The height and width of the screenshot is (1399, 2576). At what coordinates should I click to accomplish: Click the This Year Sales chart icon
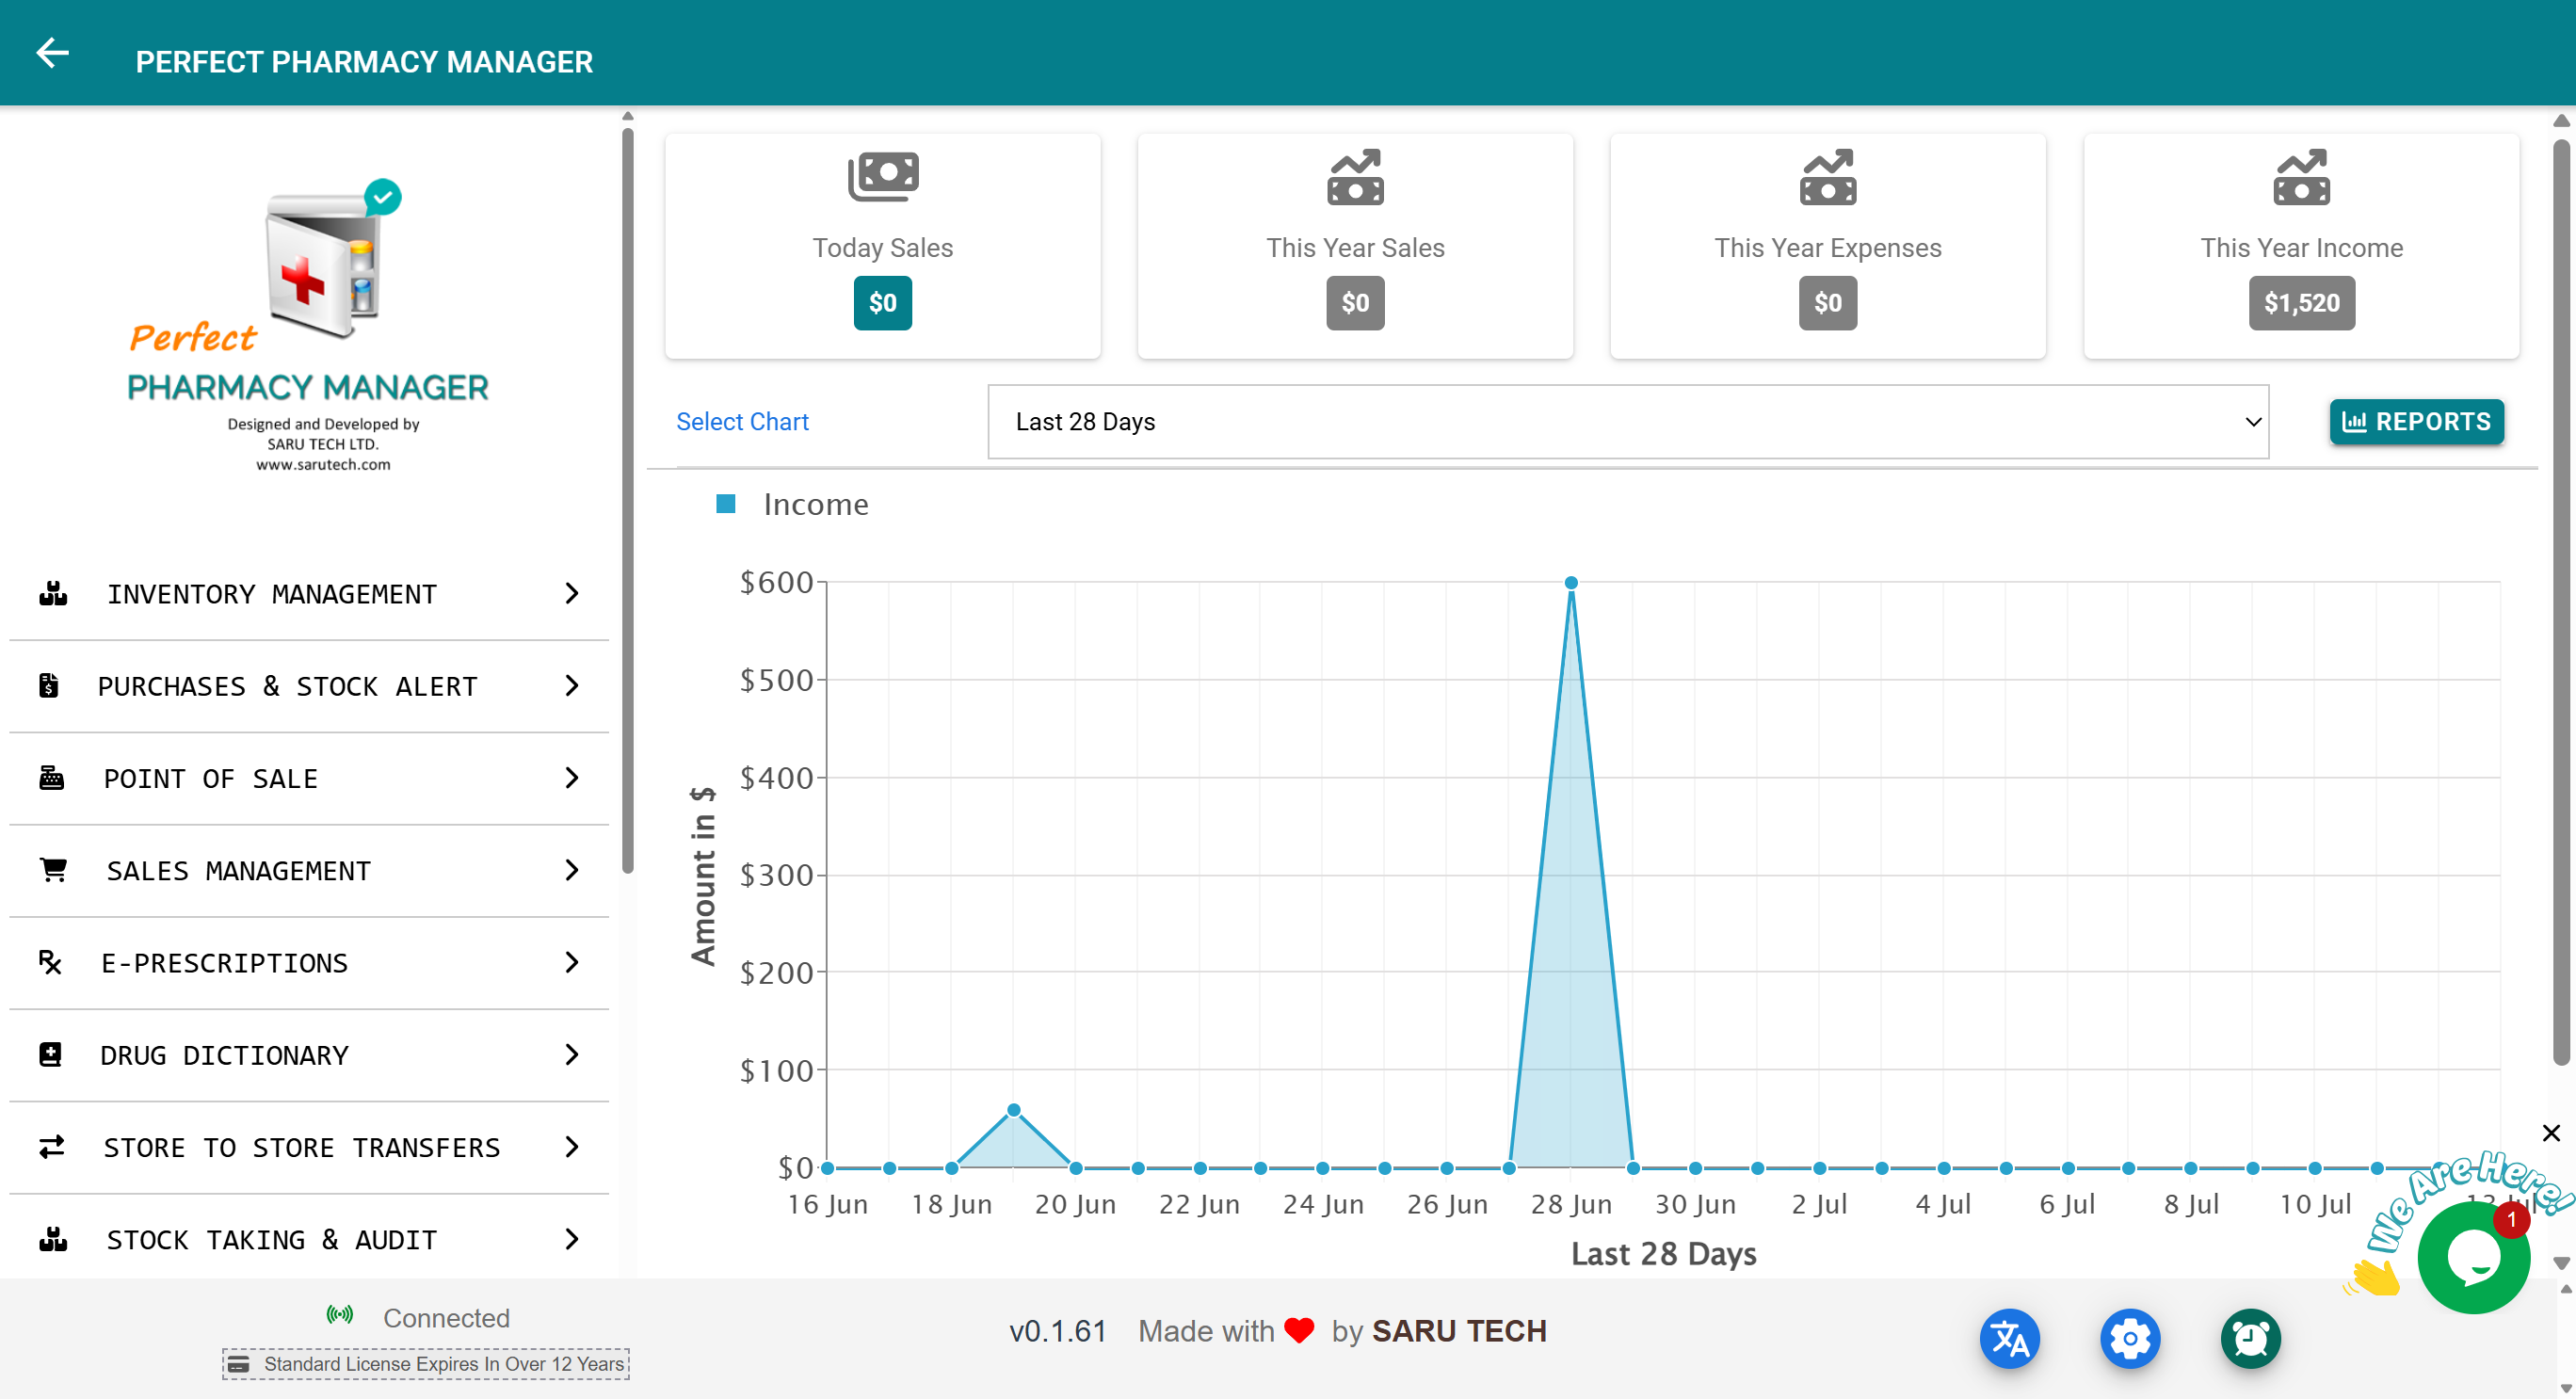(x=1355, y=177)
